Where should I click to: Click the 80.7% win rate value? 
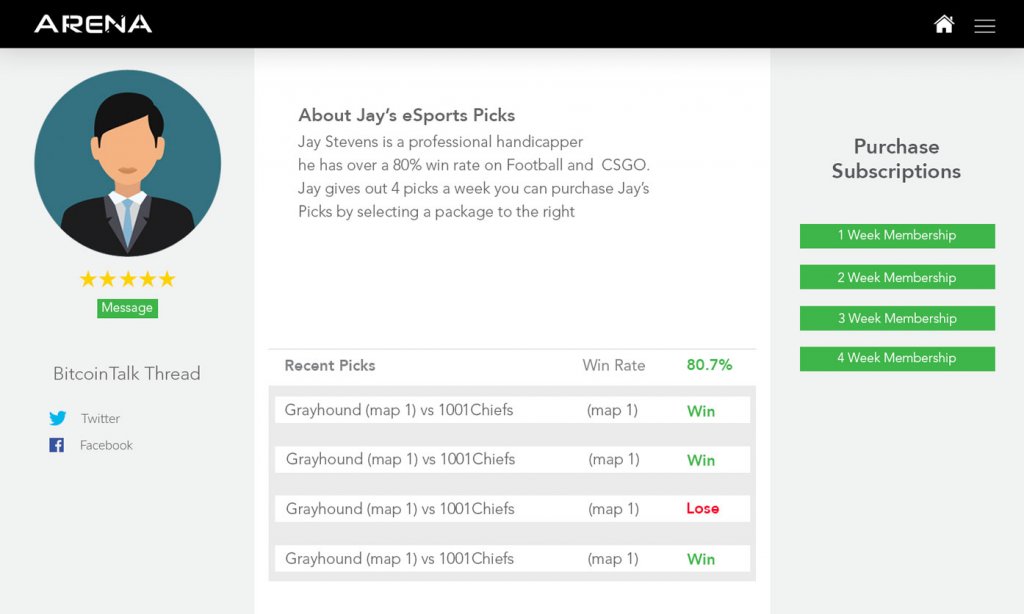point(709,365)
